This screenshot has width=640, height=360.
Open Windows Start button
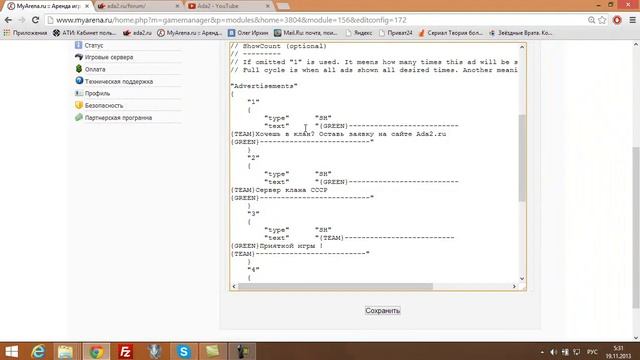tap(11, 351)
